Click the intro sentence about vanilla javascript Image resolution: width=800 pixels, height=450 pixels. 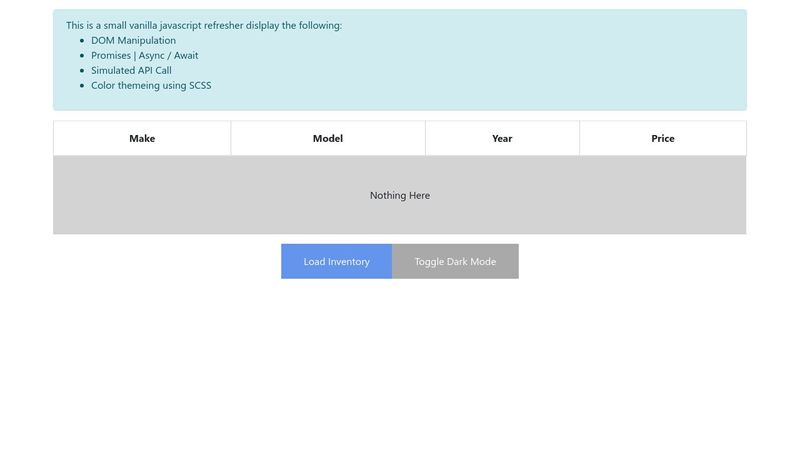coord(204,25)
